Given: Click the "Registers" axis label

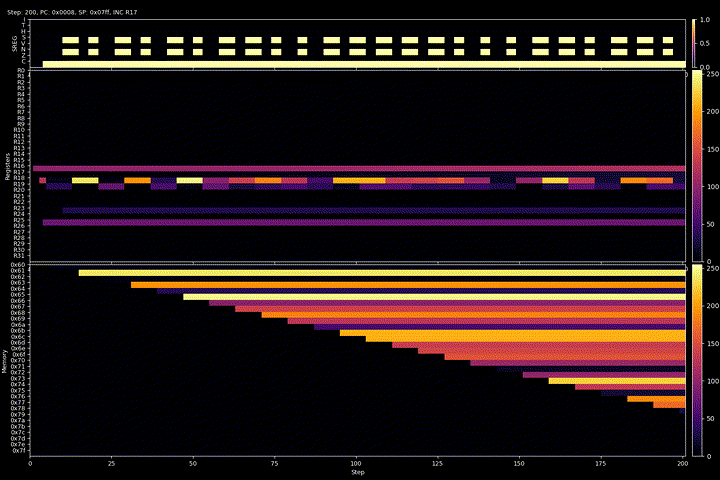Looking at the screenshot, I should pyautogui.click(x=7, y=167).
